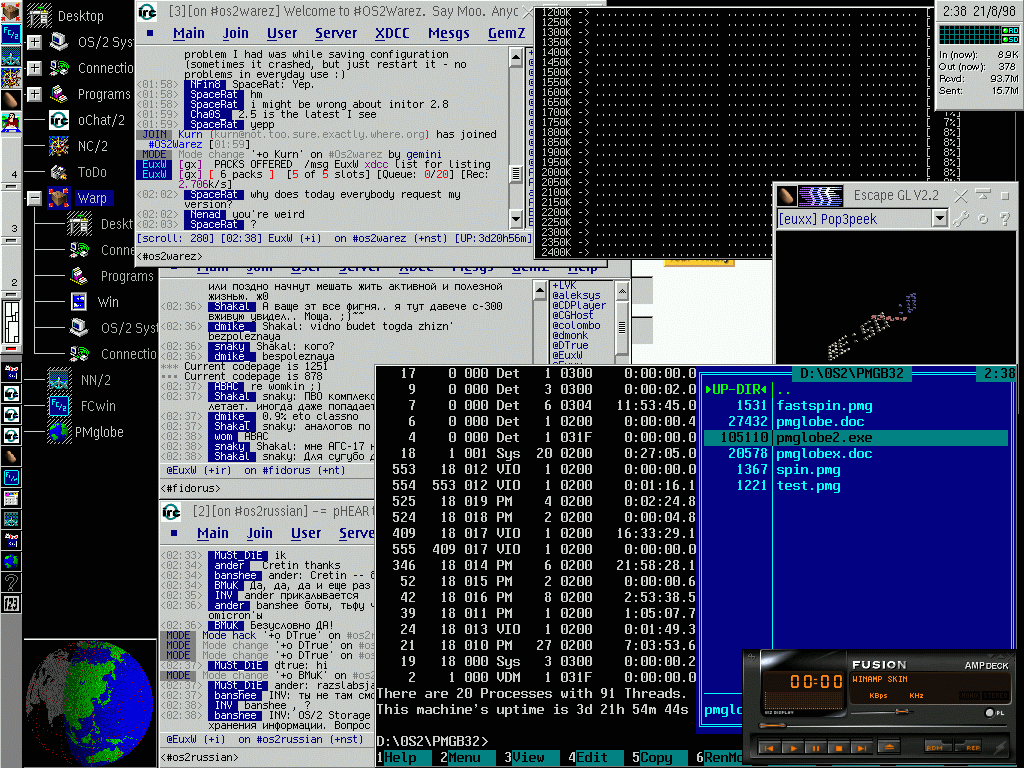Launch the NN/2 icon in the tree
1024x768 pixels.
click(x=59, y=379)
